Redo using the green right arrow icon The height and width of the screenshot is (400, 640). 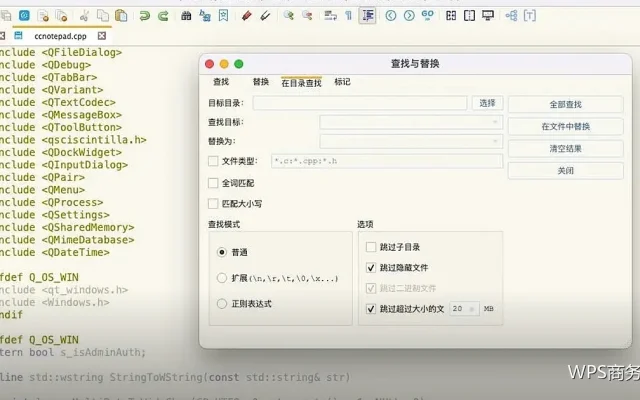pos(163,16)
